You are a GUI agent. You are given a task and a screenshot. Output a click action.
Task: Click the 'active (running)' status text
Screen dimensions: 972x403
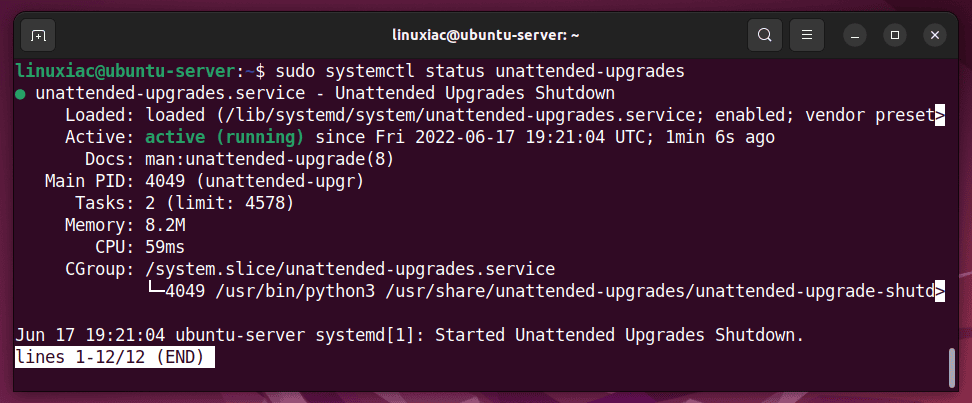click(x=224, y=137)
